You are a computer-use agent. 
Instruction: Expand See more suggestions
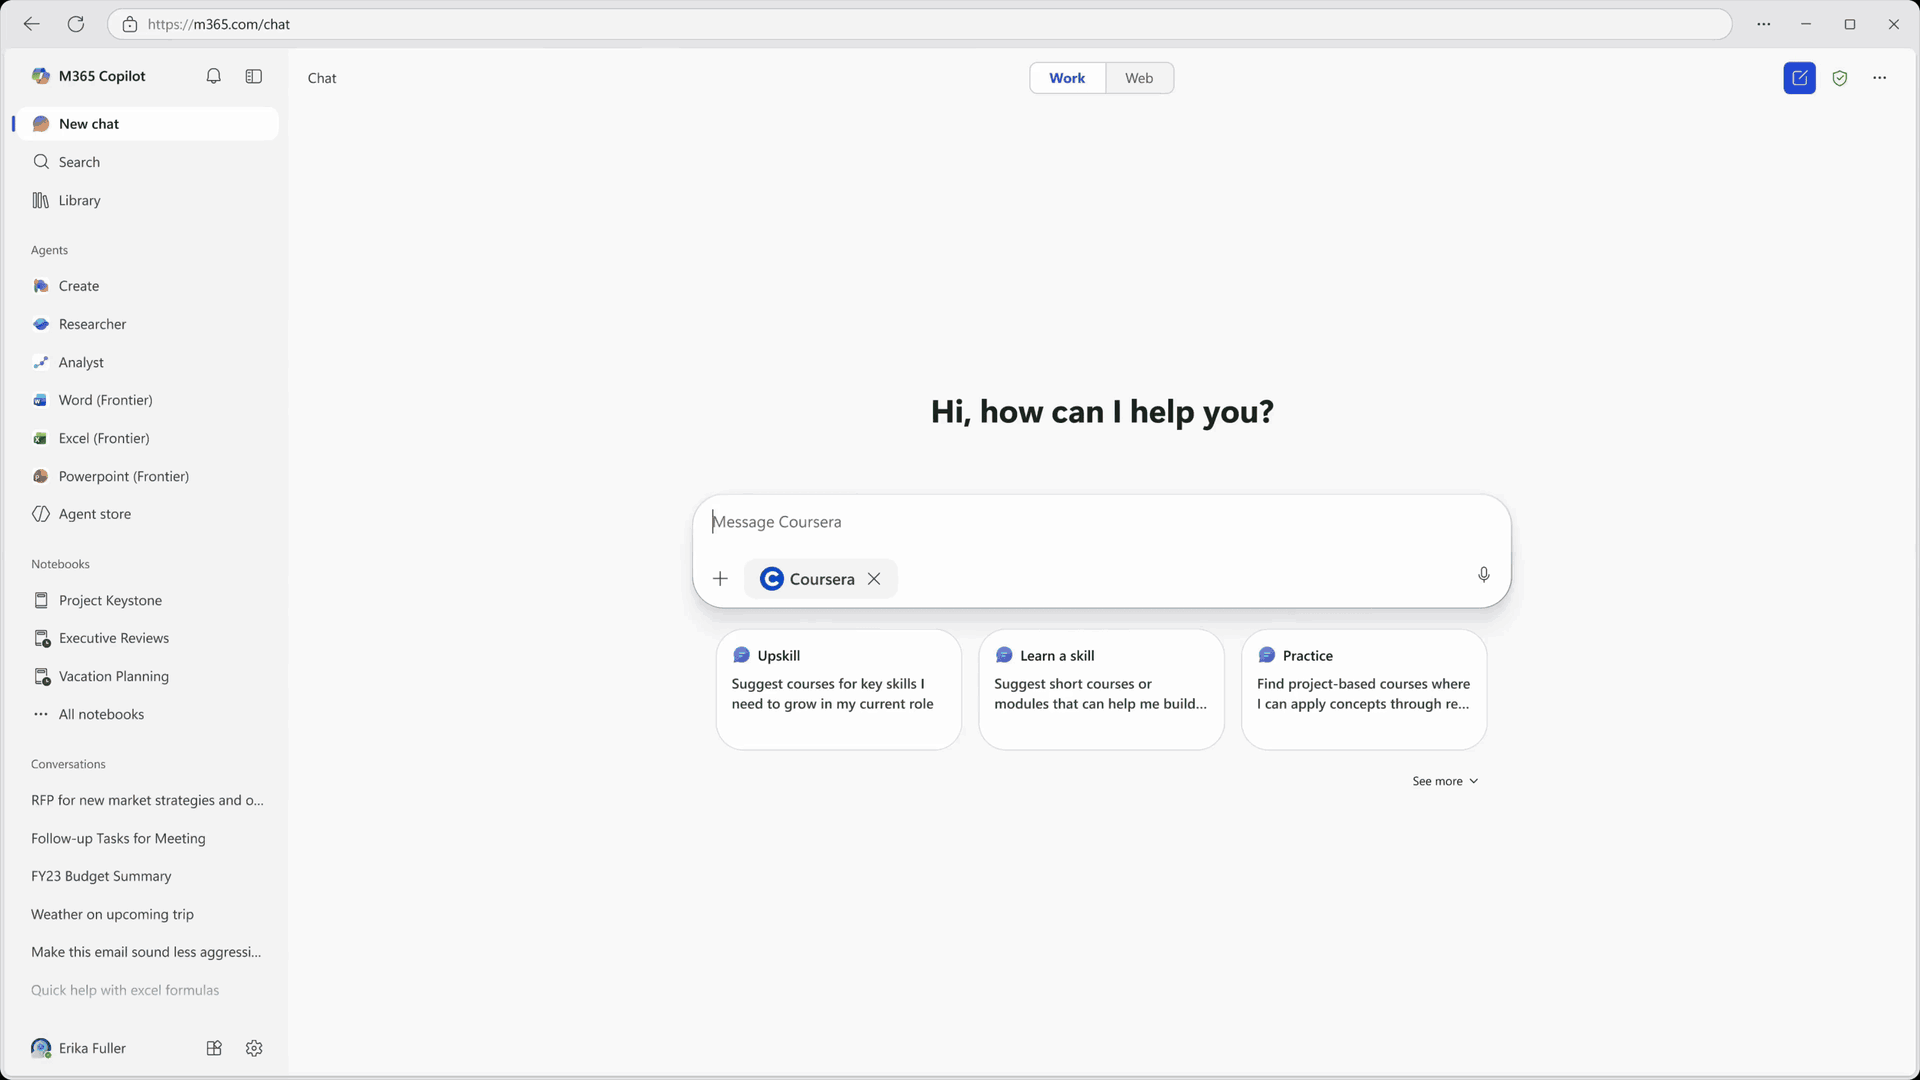coord(1444,781)
